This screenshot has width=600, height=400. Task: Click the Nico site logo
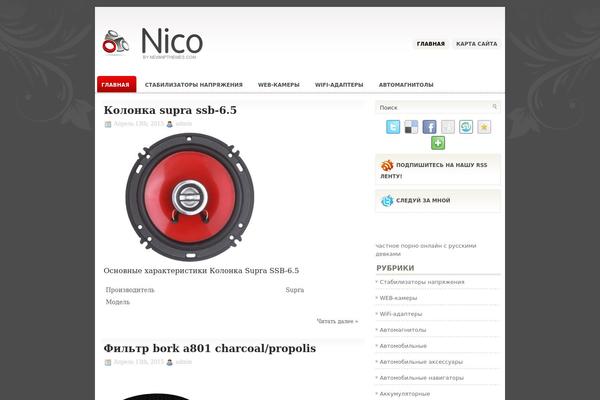[153, 43]
